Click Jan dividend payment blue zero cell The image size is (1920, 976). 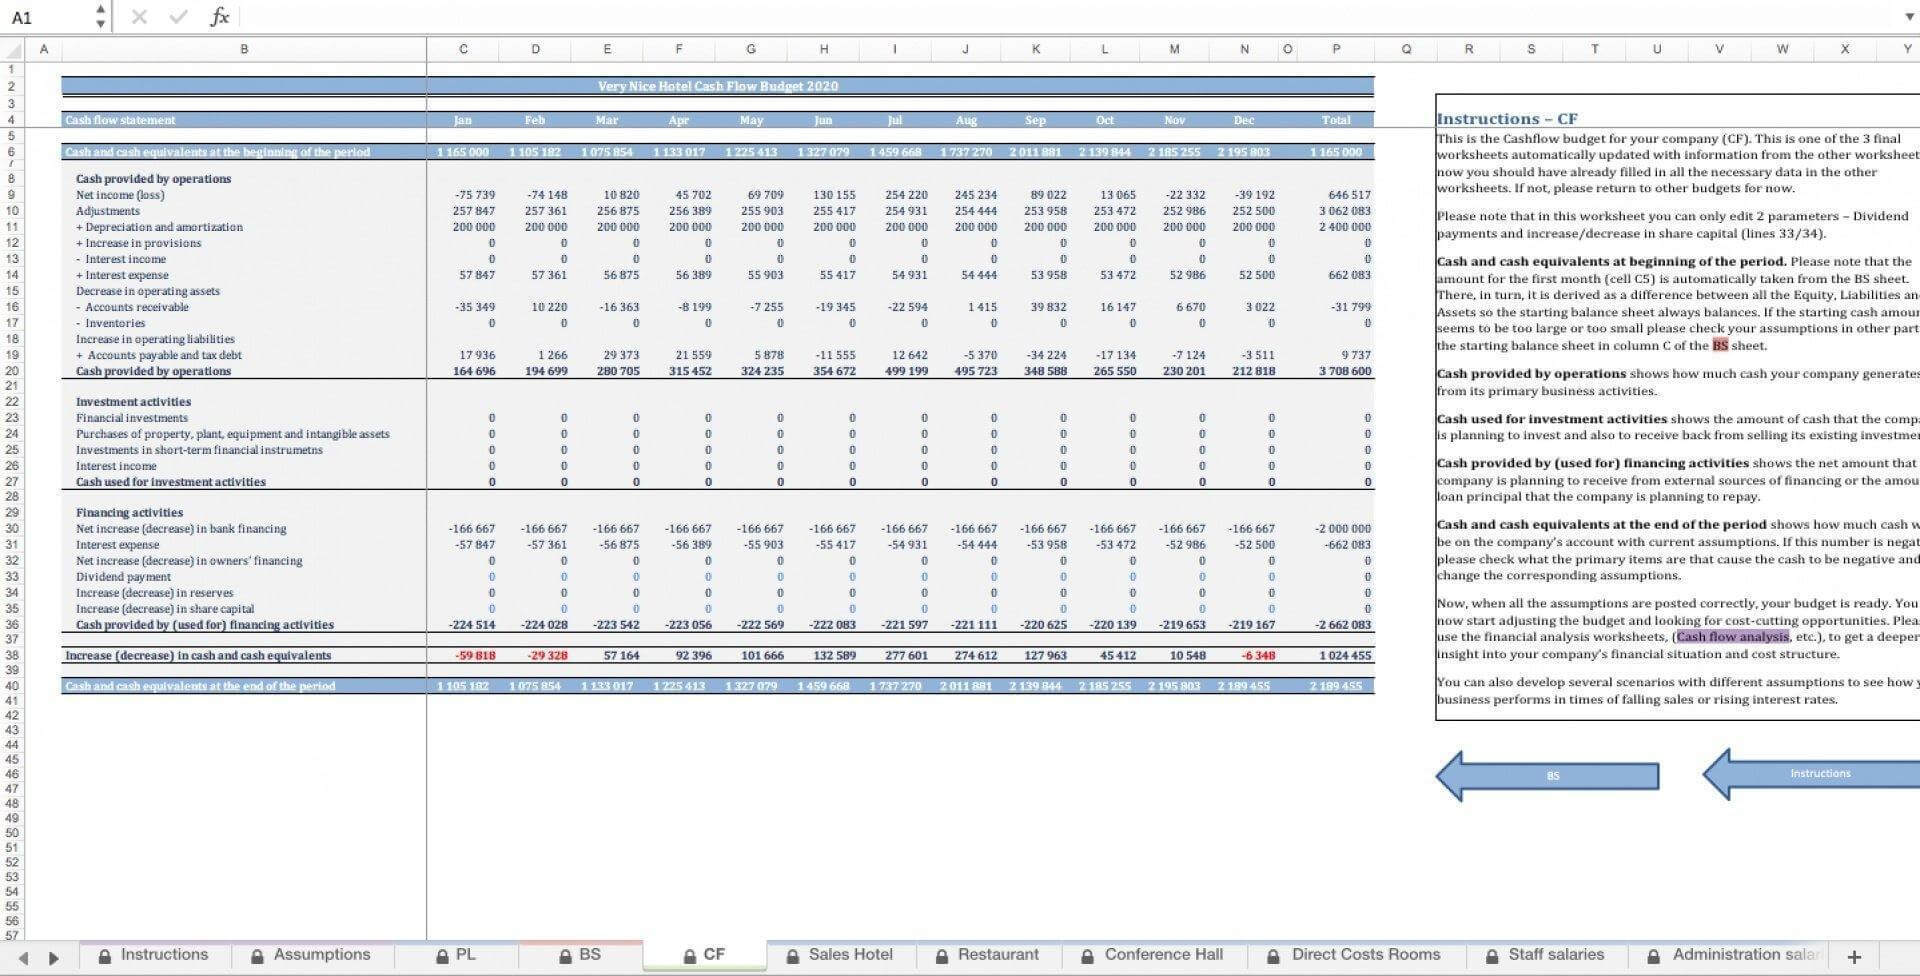(463, 577)
